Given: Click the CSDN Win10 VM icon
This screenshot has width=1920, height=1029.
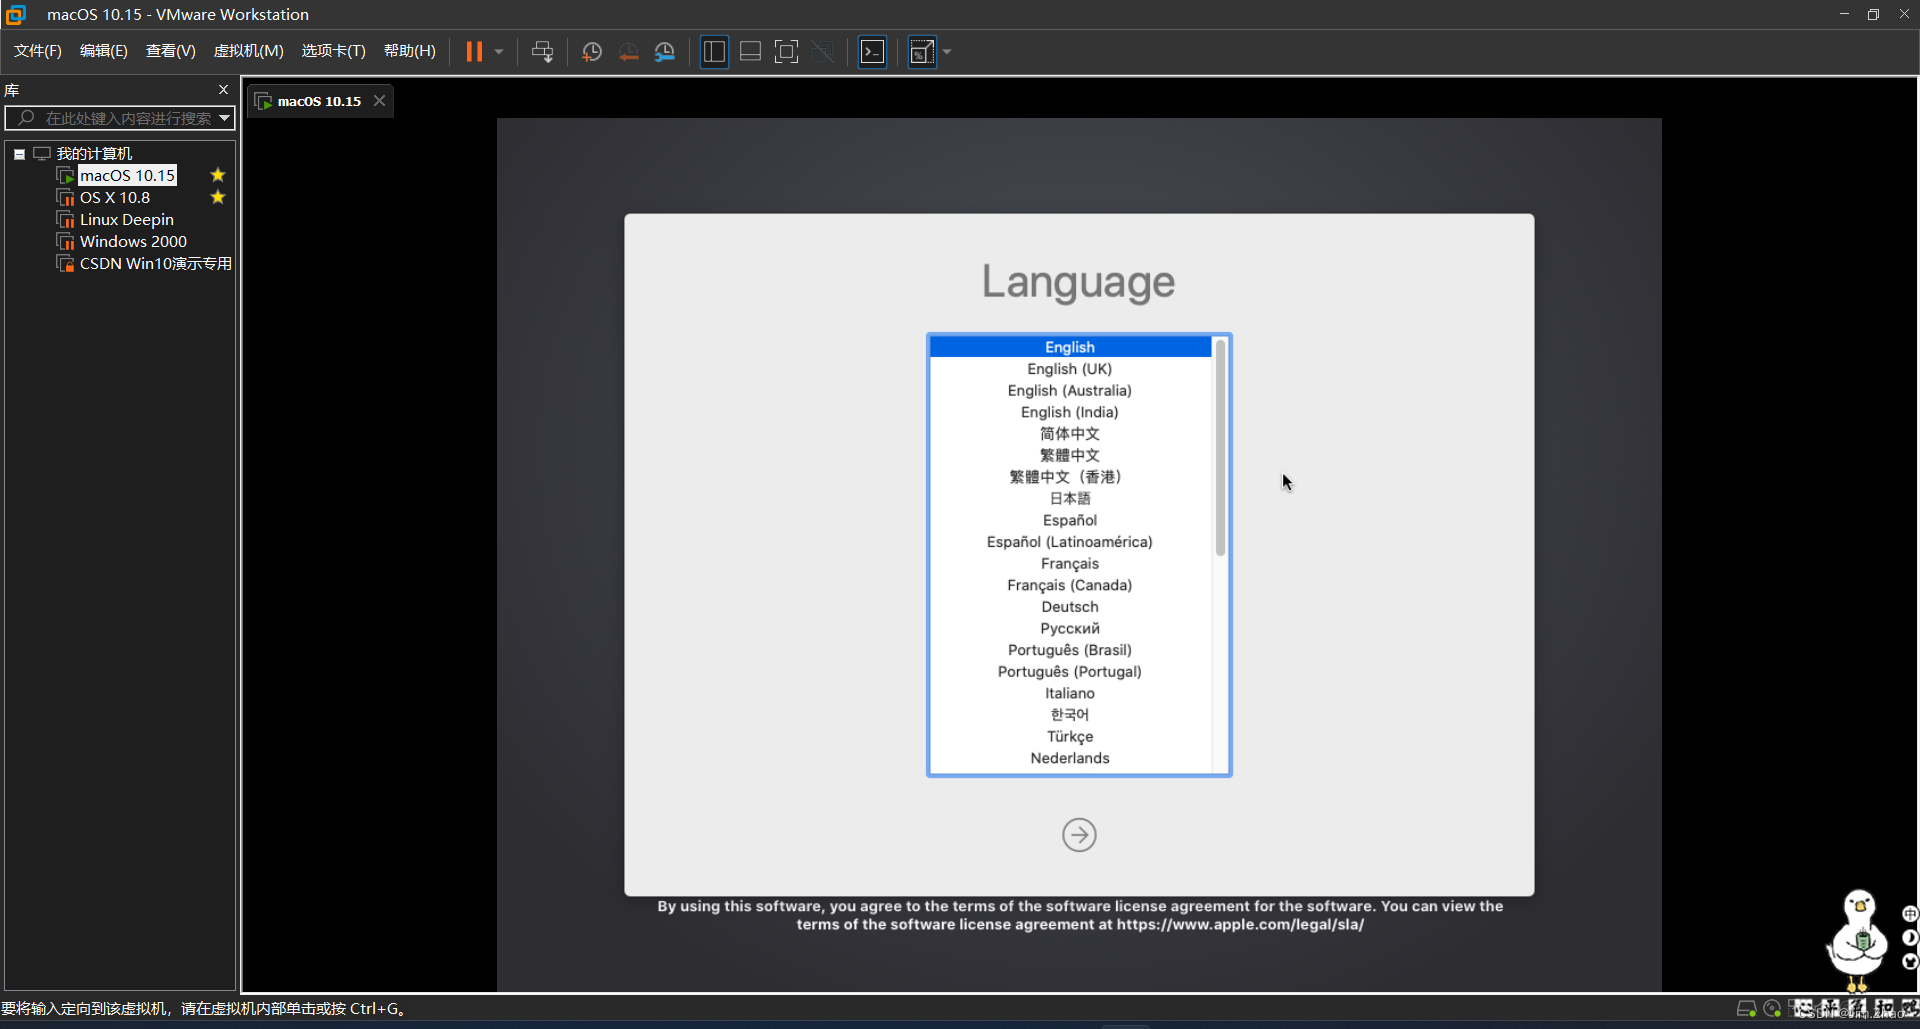Looking at the screenshot, I should 66,264.
